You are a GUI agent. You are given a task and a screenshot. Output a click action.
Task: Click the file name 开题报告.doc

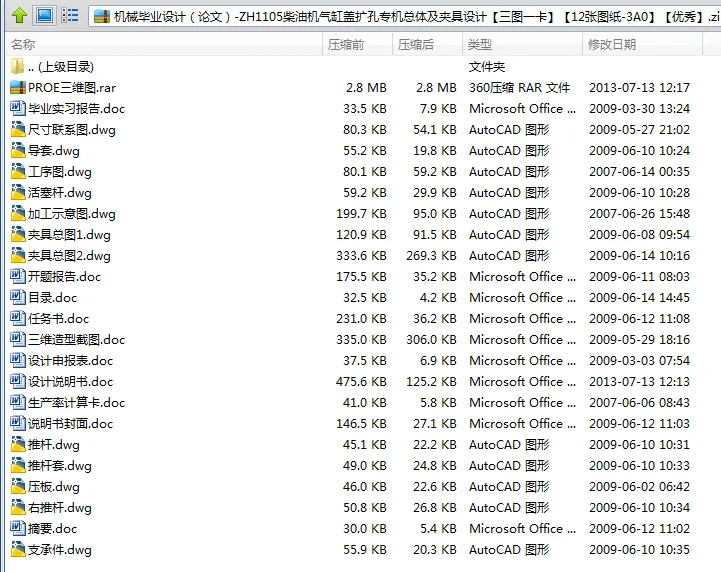[64, 277]
